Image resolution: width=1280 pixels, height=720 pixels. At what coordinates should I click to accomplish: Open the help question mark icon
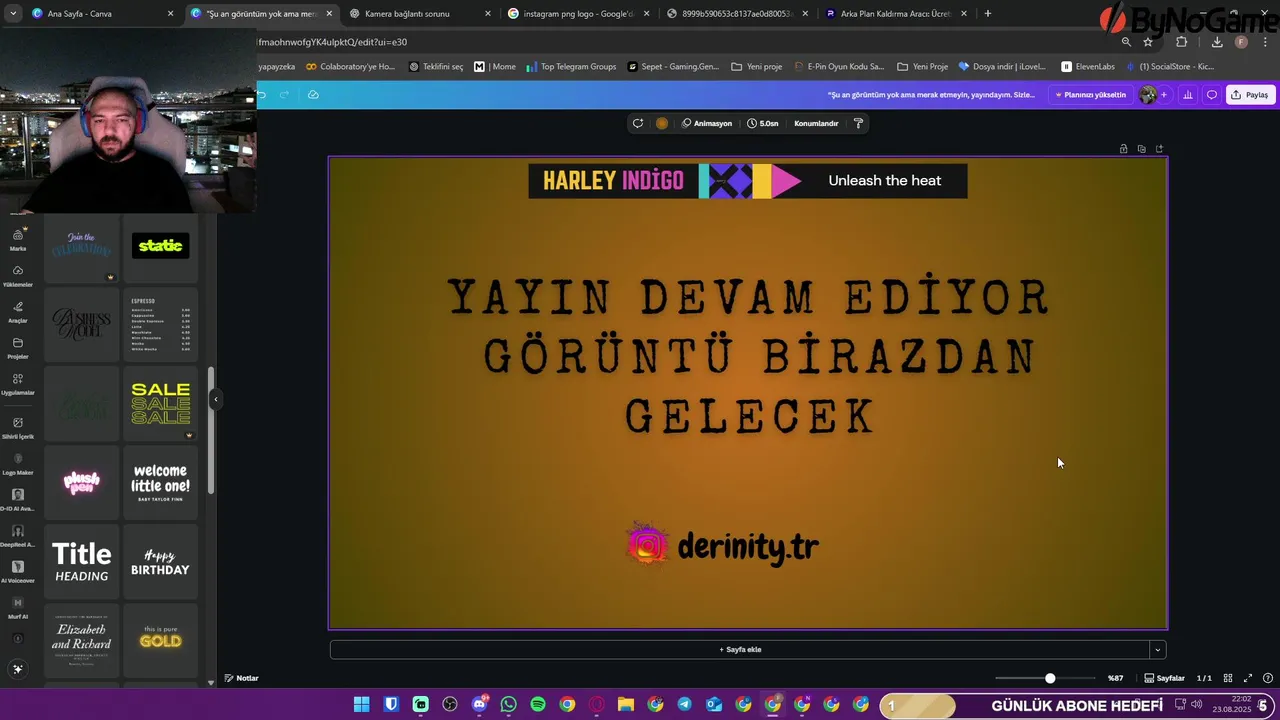[1268, 678]
